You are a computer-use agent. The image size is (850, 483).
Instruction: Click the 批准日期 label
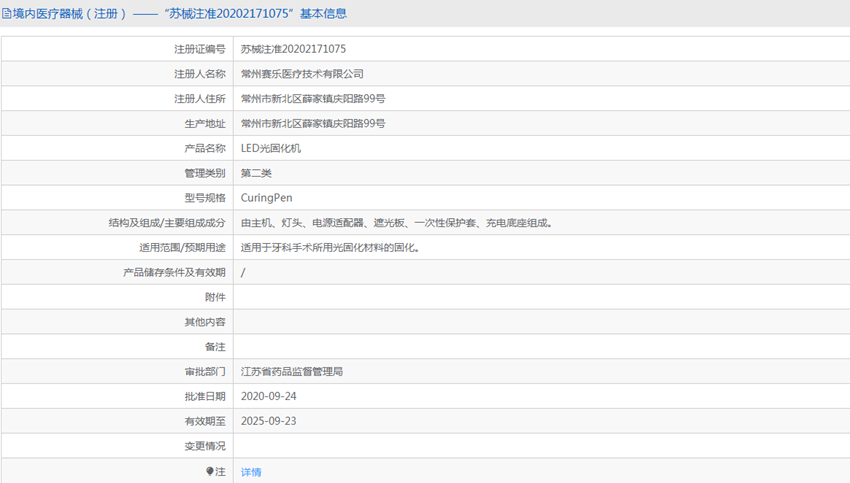tap(205, 396)
